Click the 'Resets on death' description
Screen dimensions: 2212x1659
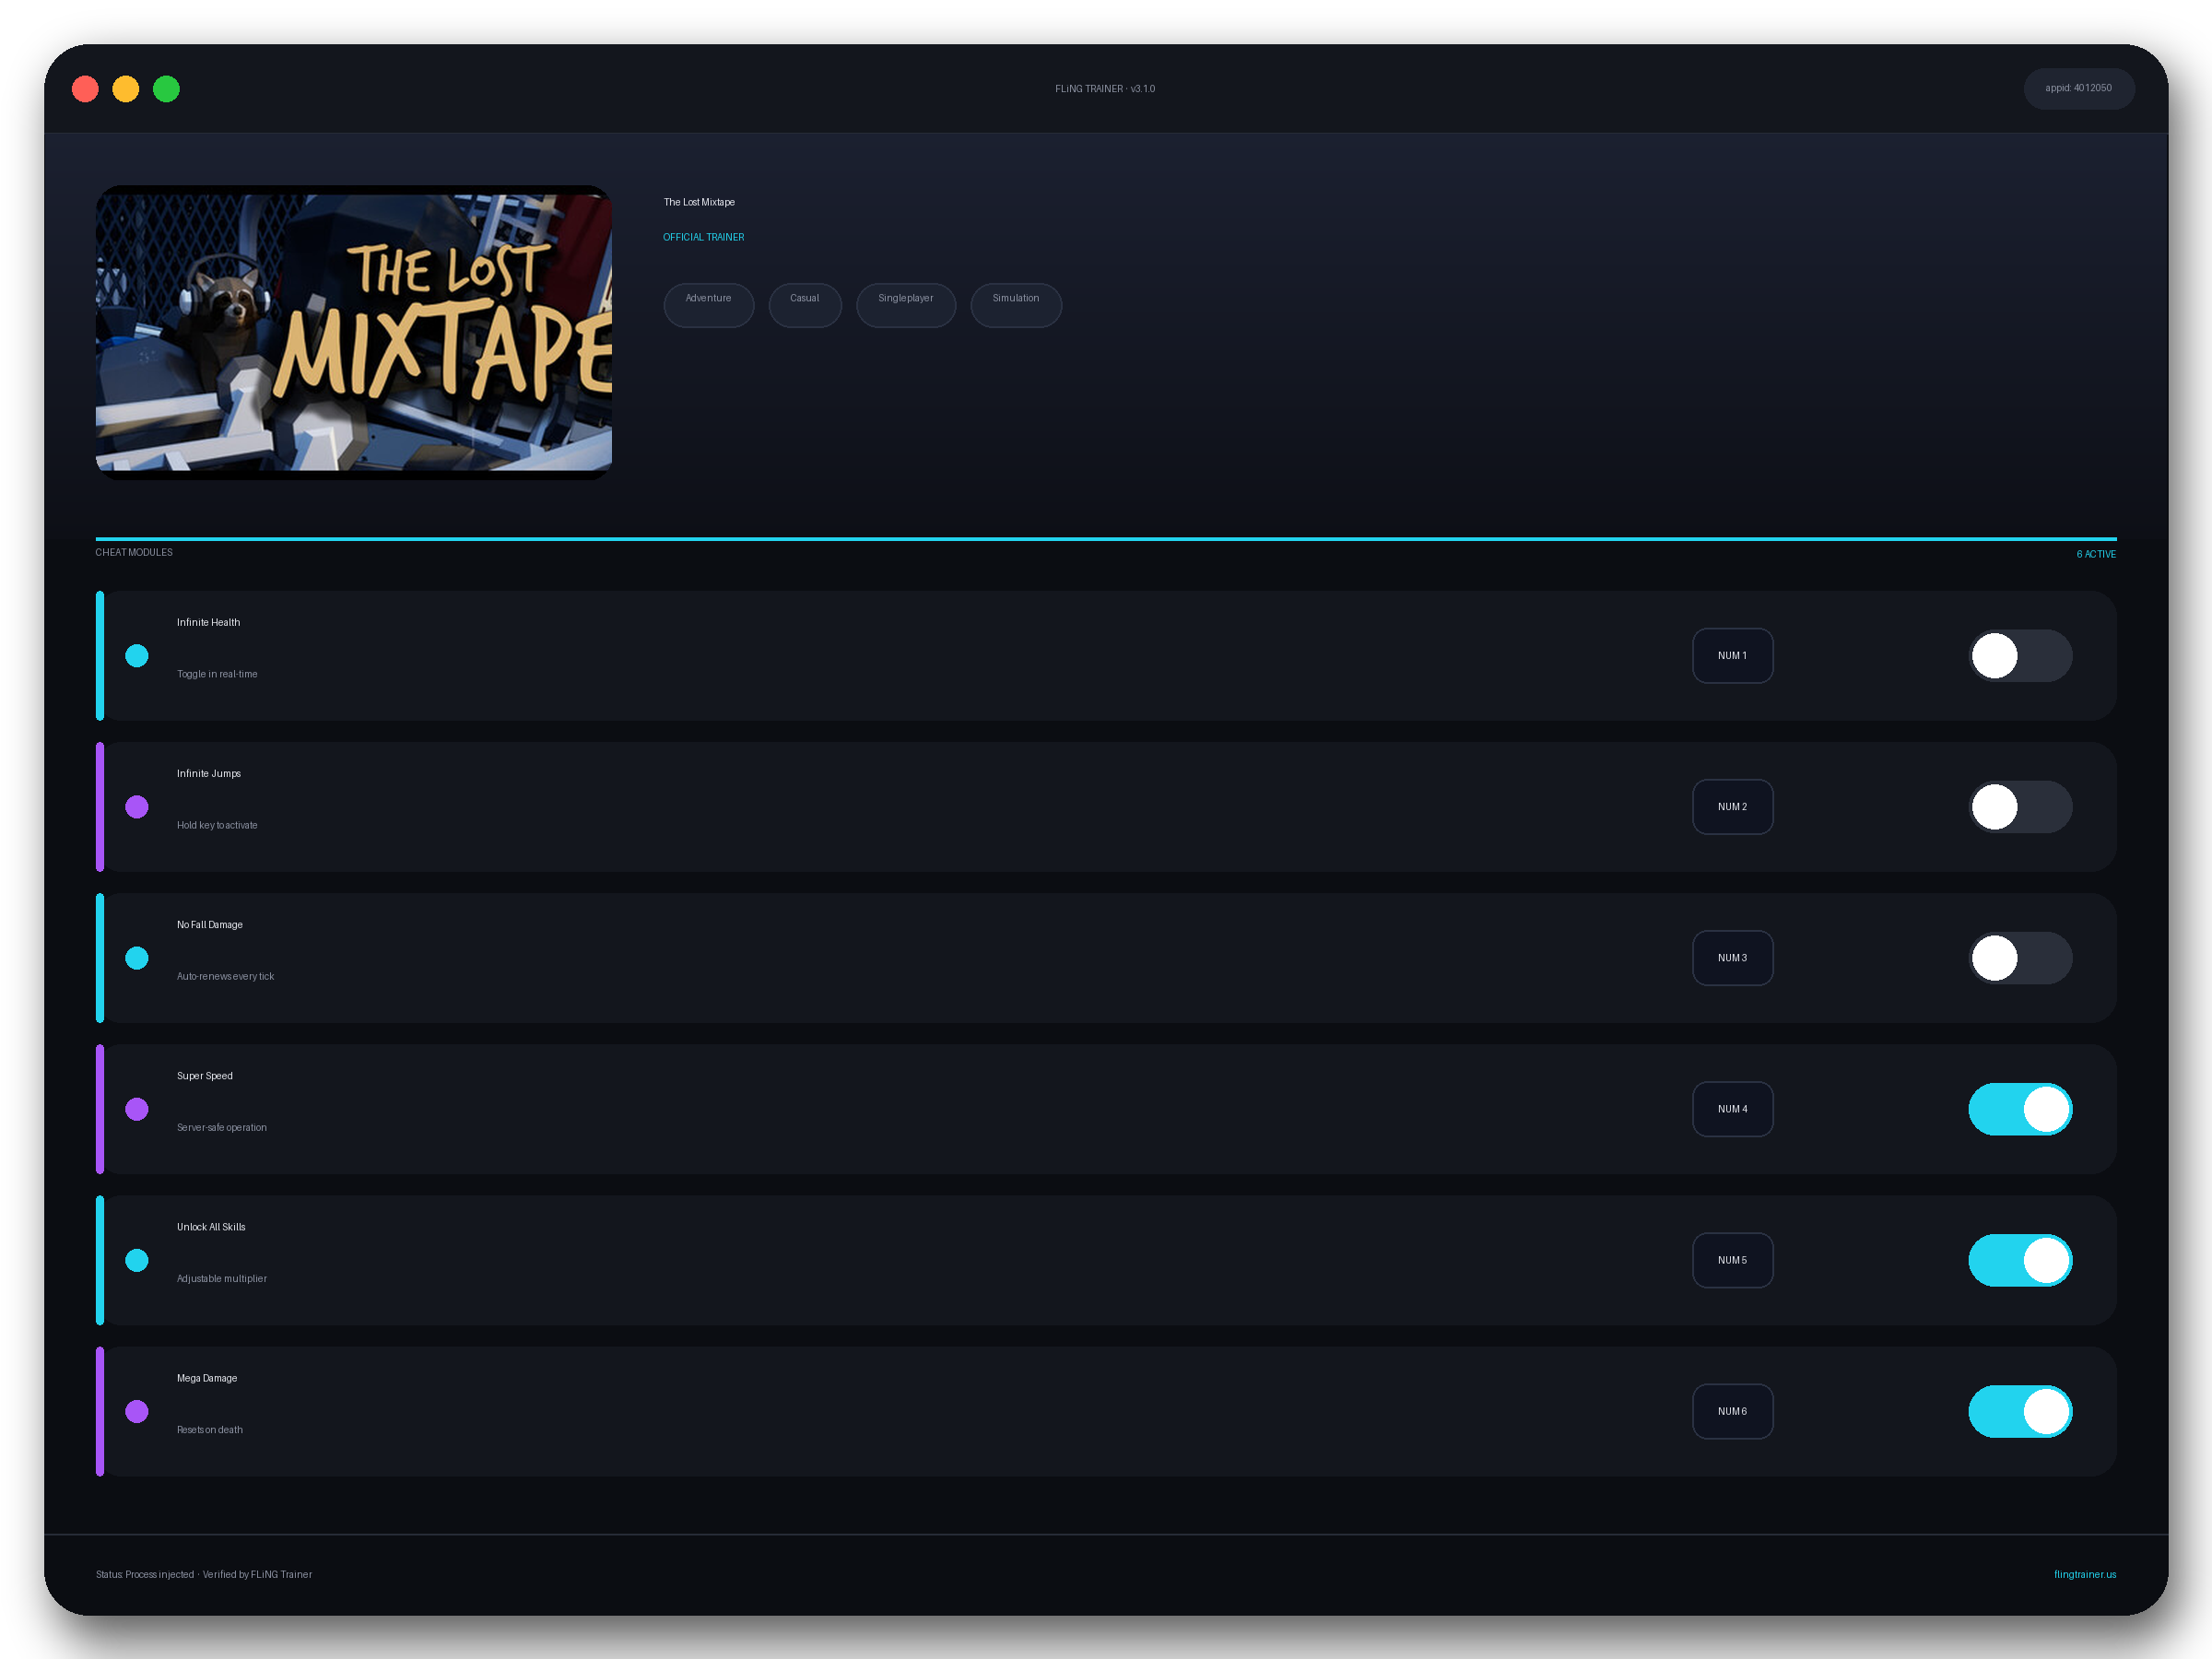pyautogui.click(x=210, y=1430)
